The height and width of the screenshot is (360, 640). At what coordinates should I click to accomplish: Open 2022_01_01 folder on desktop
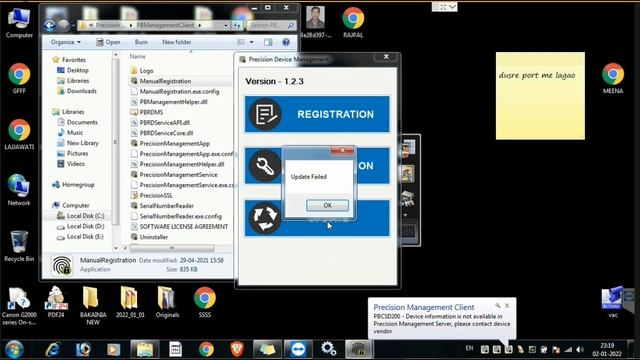(x=130, y=302)
